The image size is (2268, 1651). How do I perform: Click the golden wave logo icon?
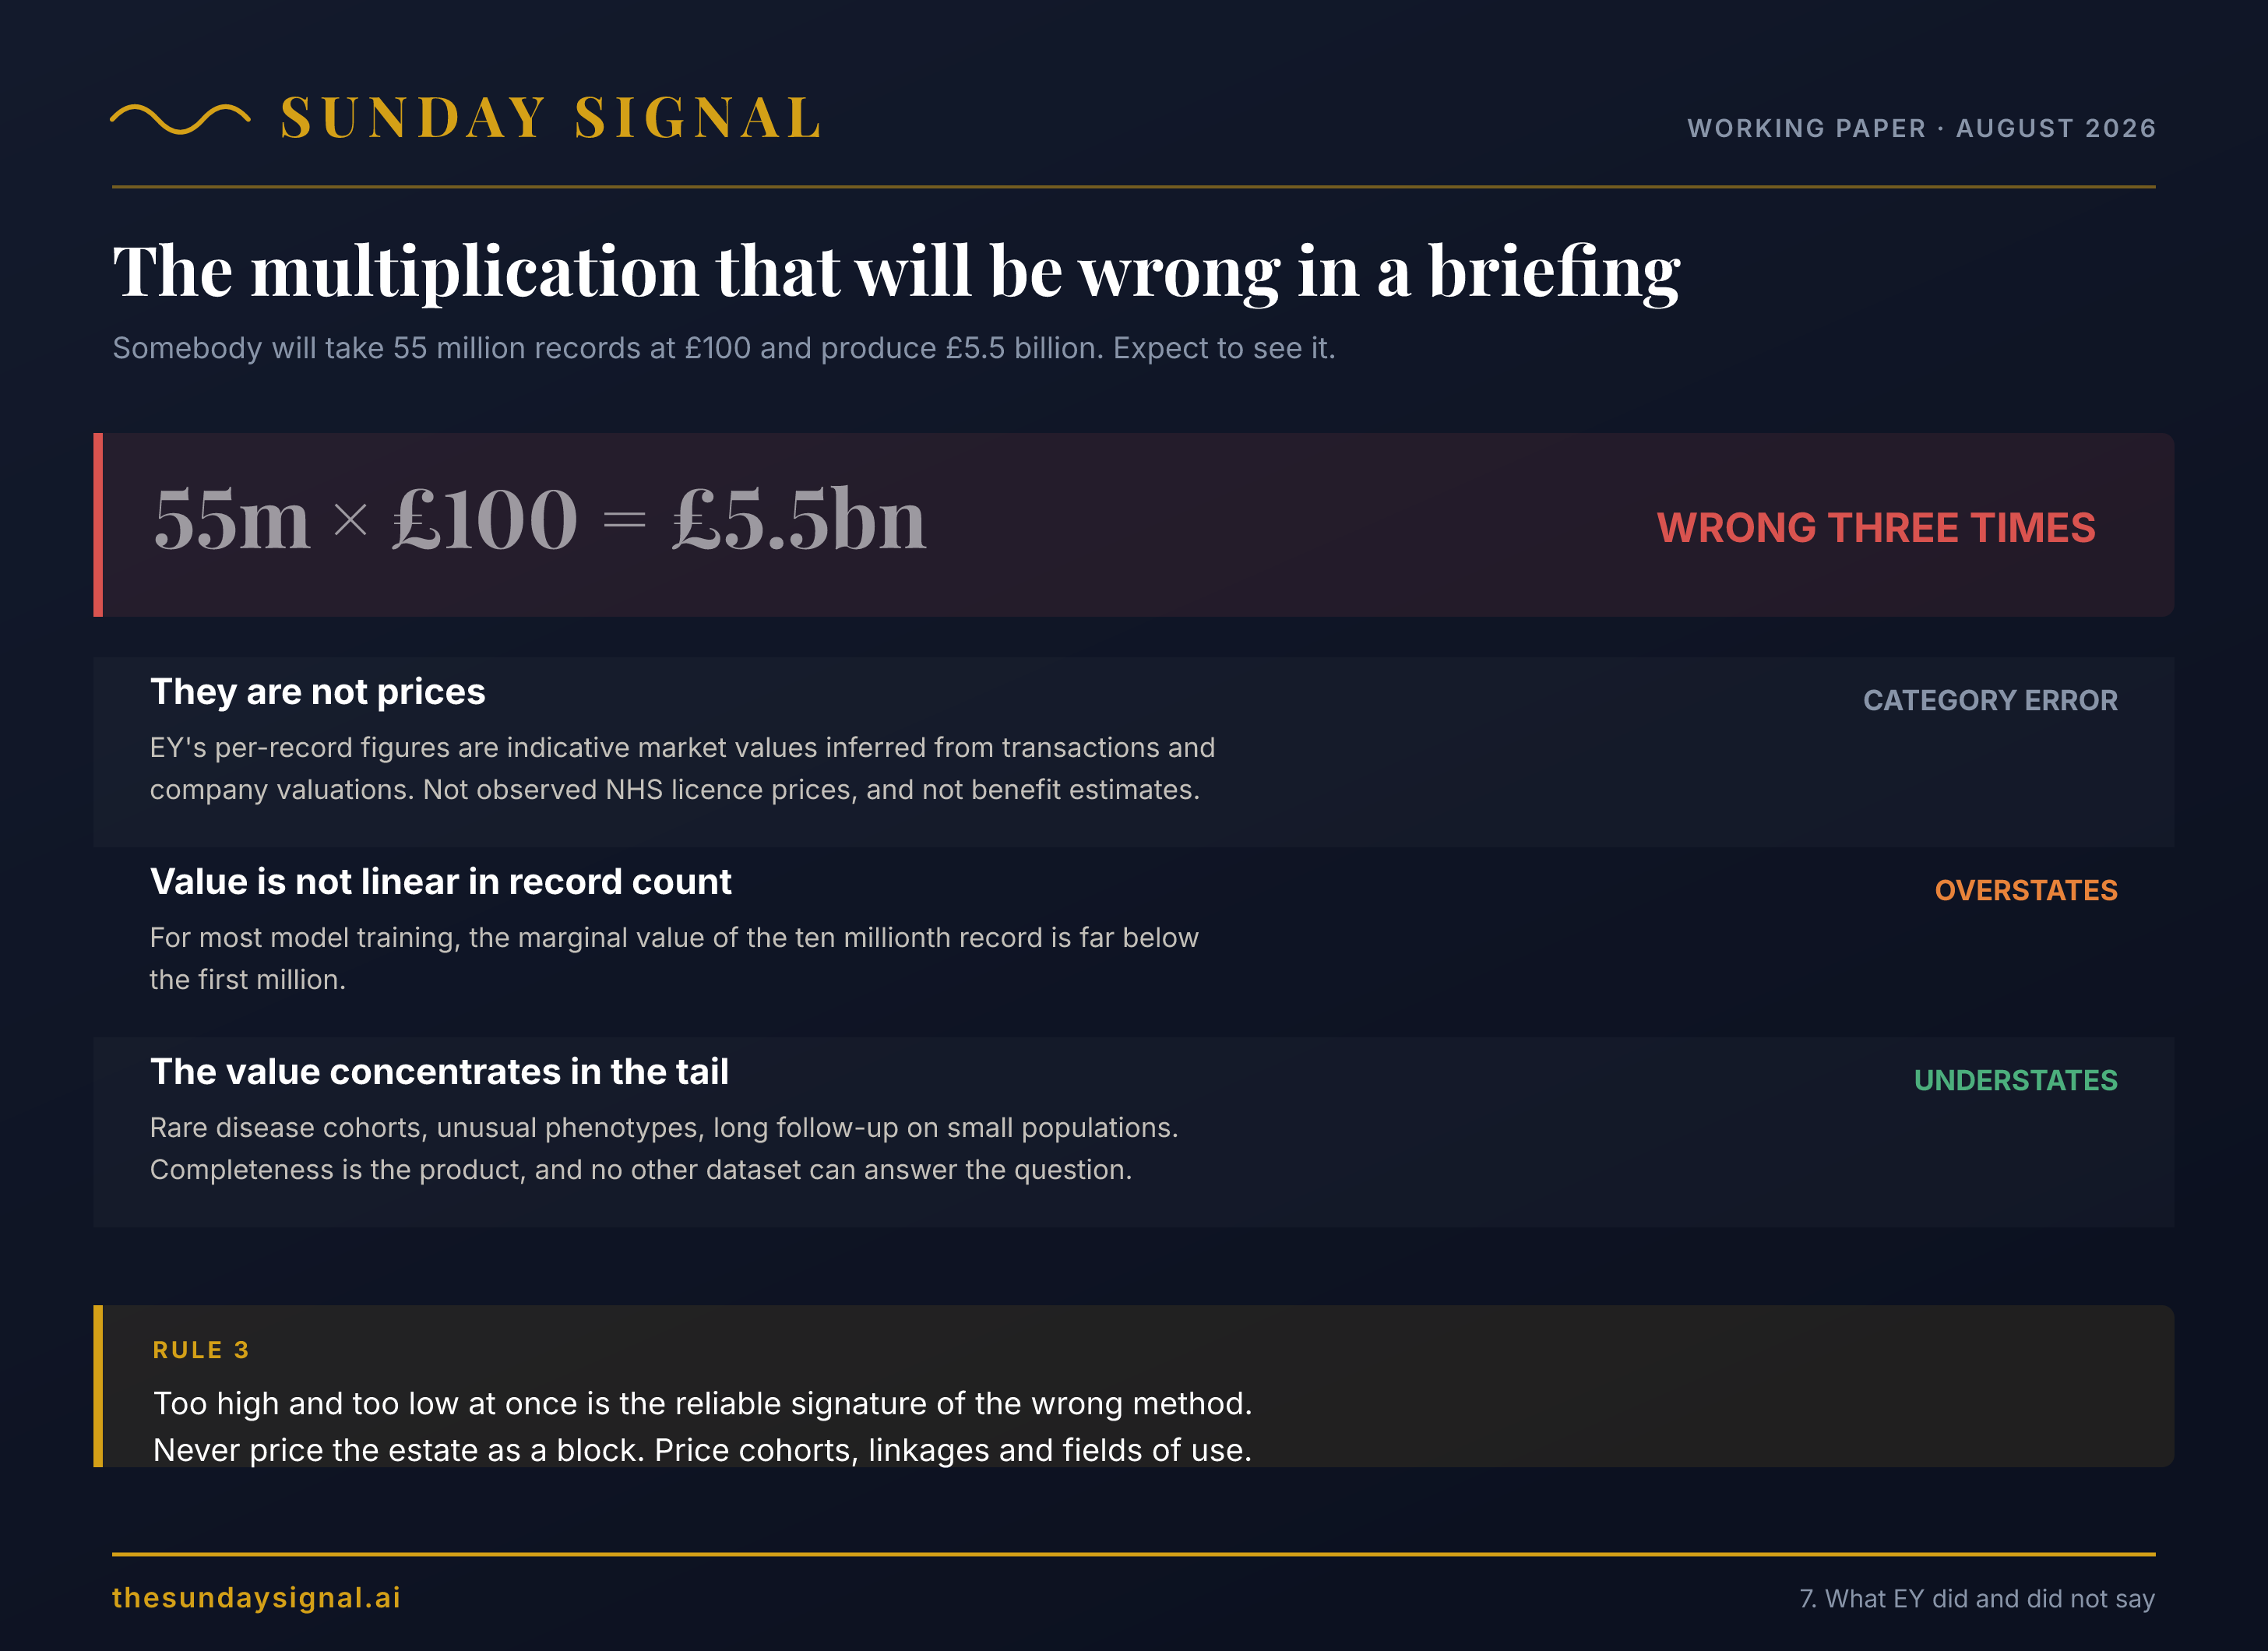(180, 118)
